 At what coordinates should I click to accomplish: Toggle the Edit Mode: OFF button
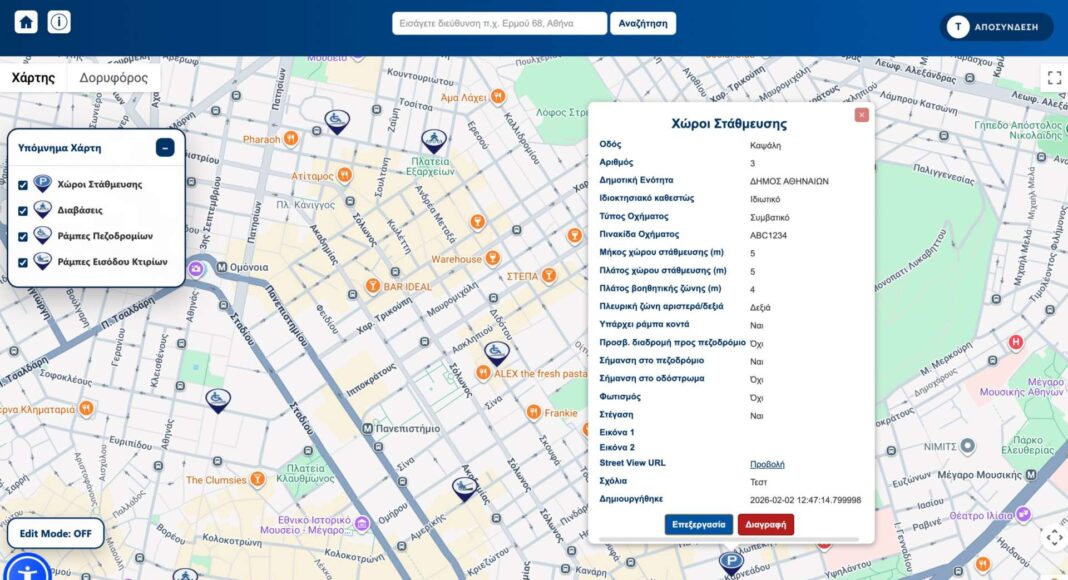pyautogui.click(x=56, y=534)
